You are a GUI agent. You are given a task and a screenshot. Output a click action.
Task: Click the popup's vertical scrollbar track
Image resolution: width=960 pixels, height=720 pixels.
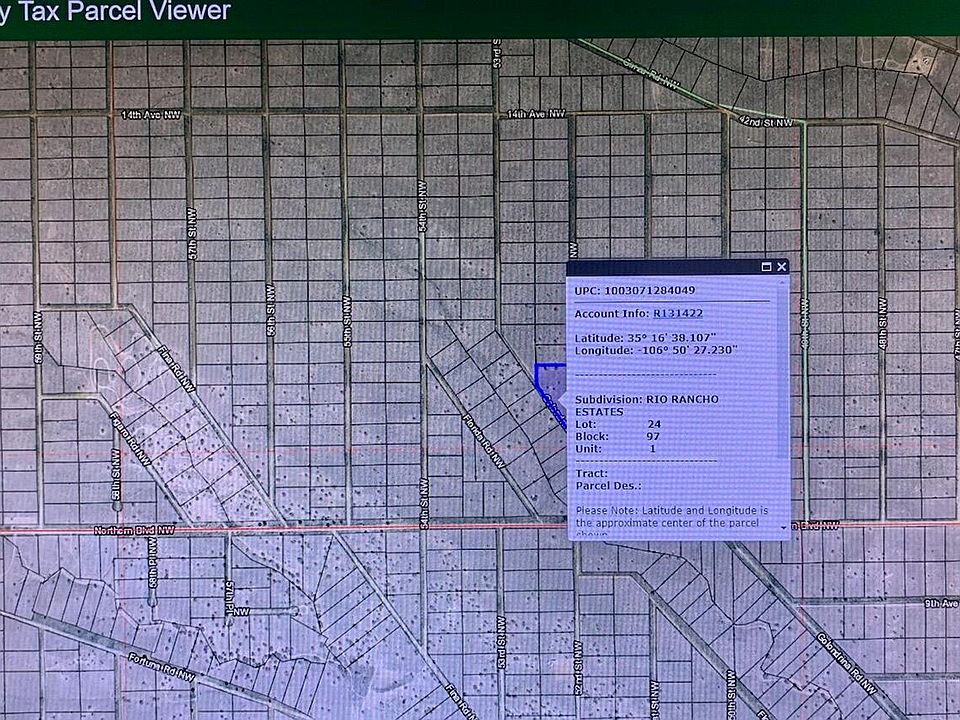pyautogui.click(x=784, y=400)
